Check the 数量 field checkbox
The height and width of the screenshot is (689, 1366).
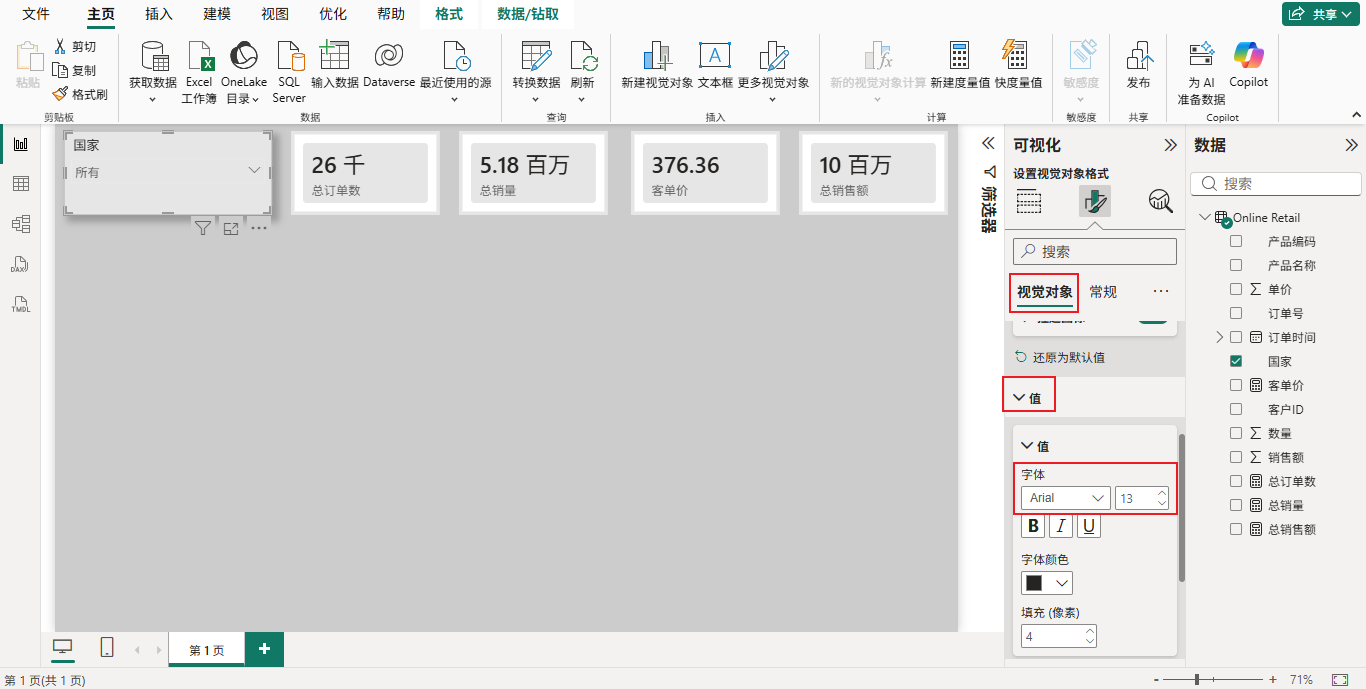click(1236, 433)
